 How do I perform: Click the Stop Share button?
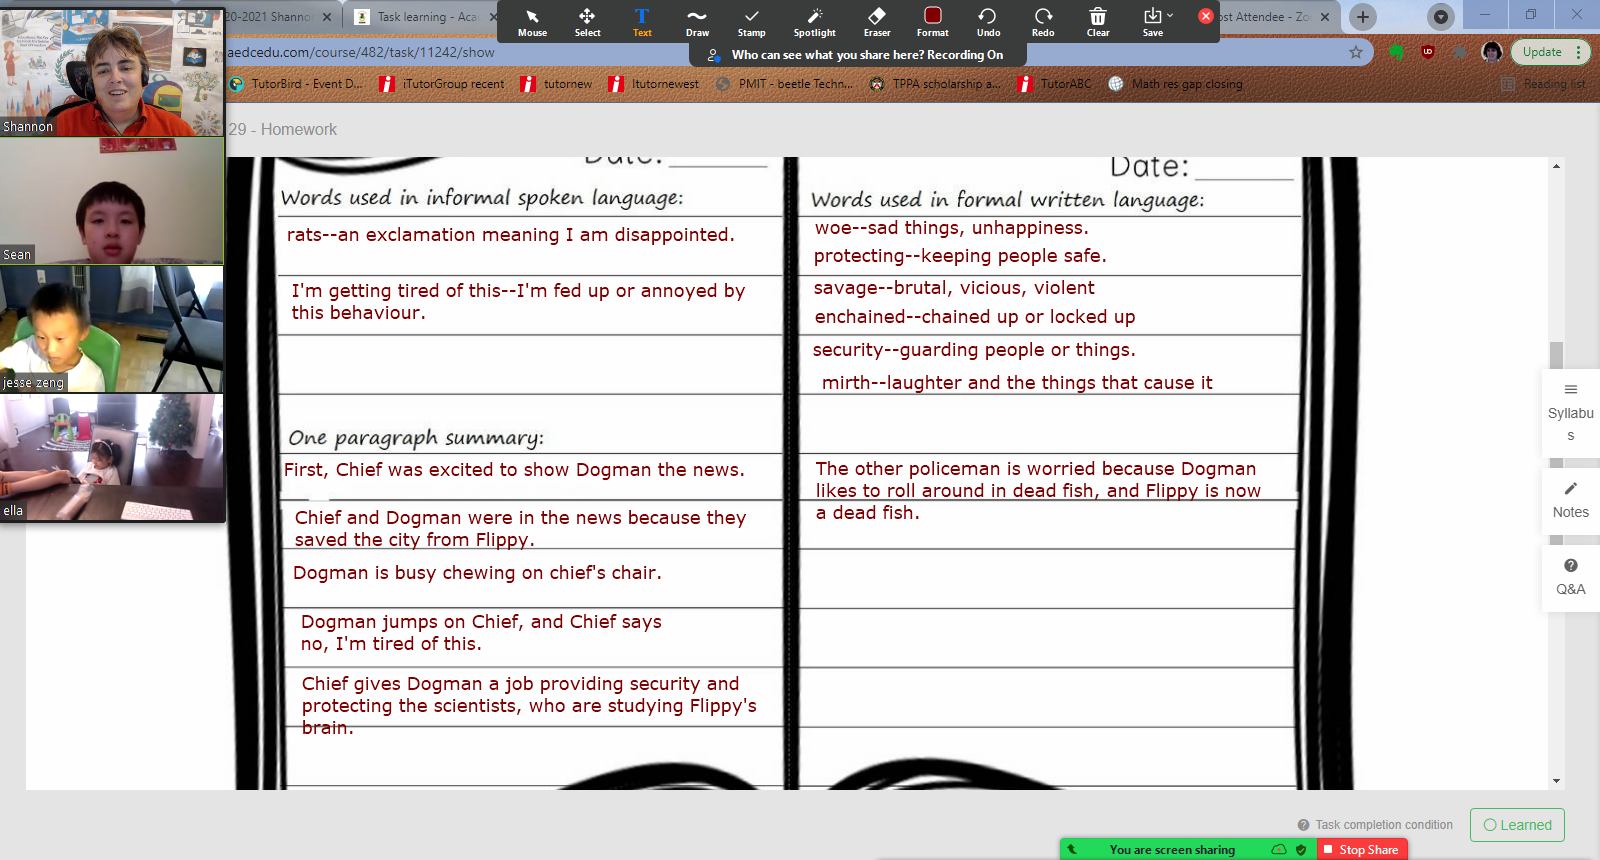[x=1363, y=849]
